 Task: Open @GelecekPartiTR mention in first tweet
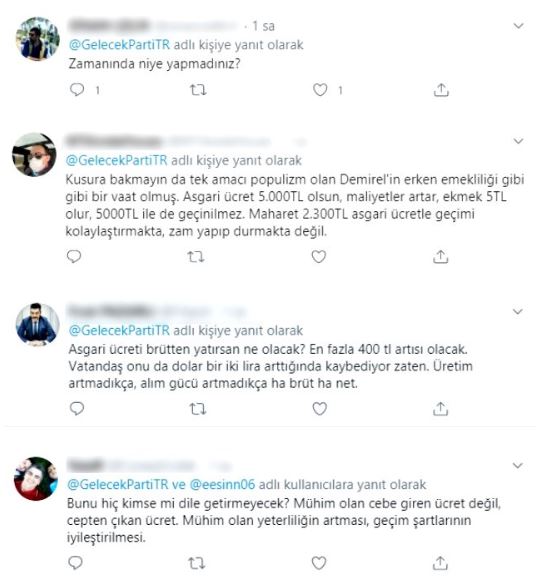119,45
